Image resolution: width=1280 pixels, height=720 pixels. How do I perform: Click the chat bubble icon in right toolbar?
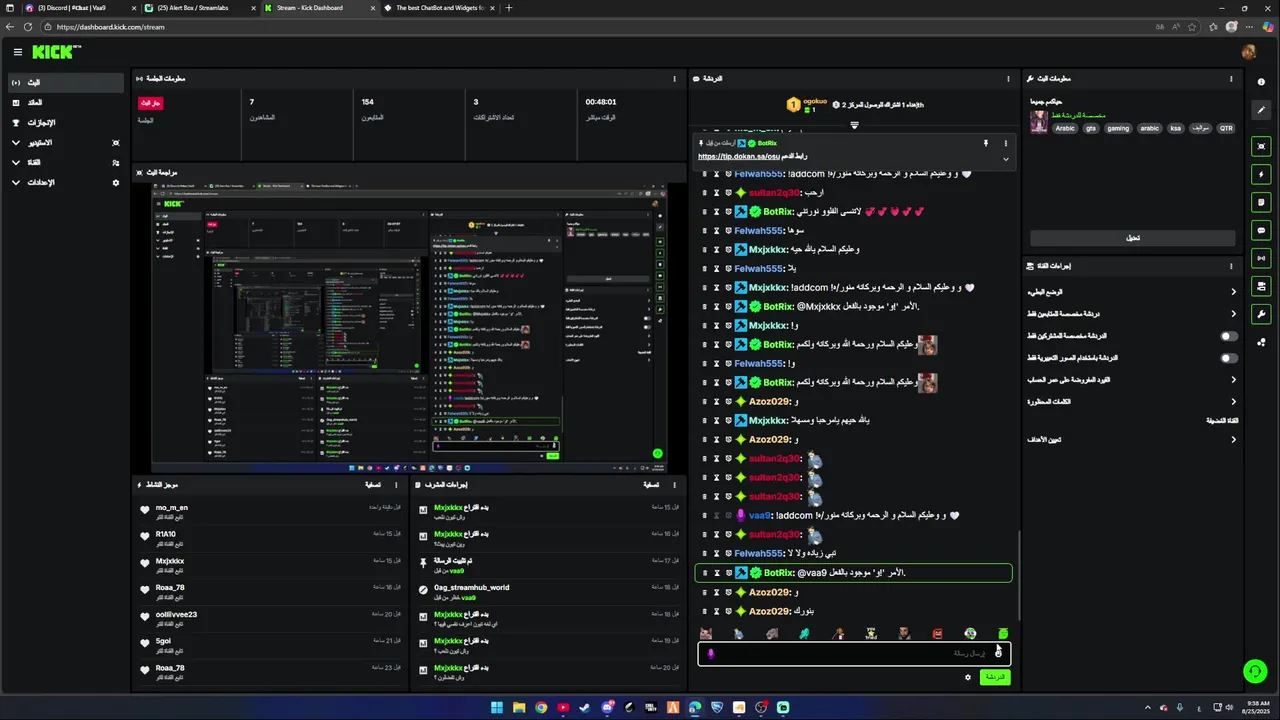point(1261,230)
